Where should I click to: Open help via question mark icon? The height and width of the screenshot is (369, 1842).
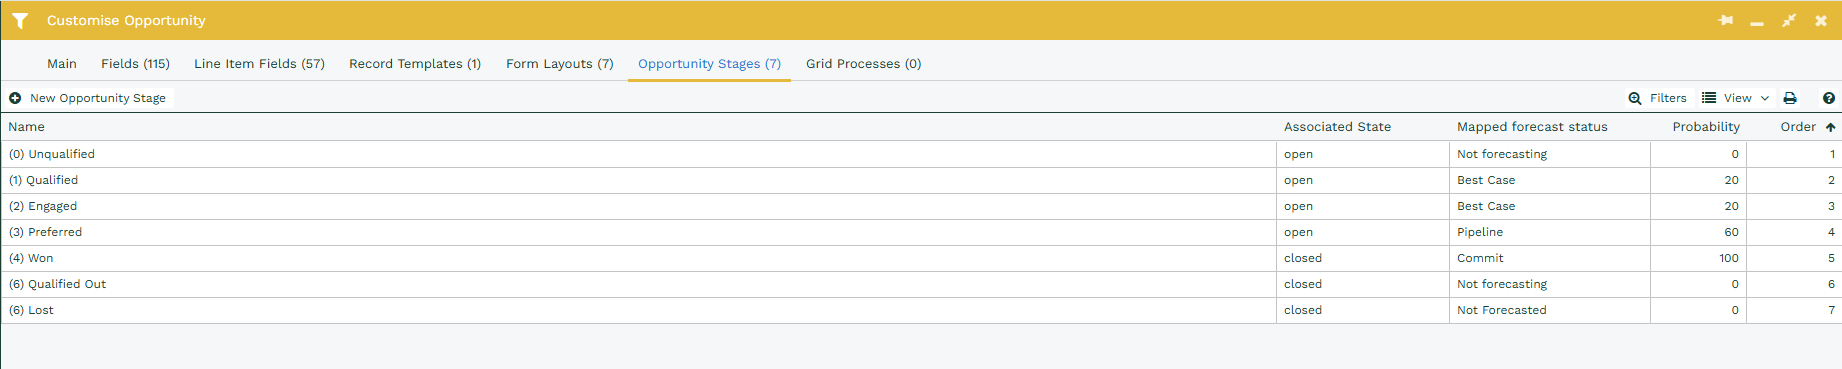1829,98
